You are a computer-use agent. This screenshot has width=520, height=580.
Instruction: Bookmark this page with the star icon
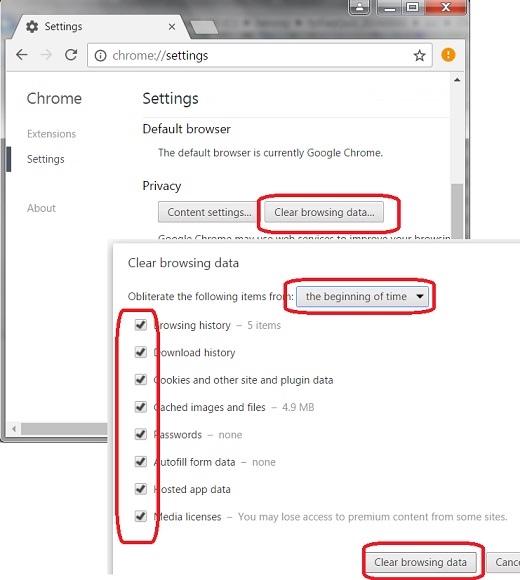coord(419,56)
